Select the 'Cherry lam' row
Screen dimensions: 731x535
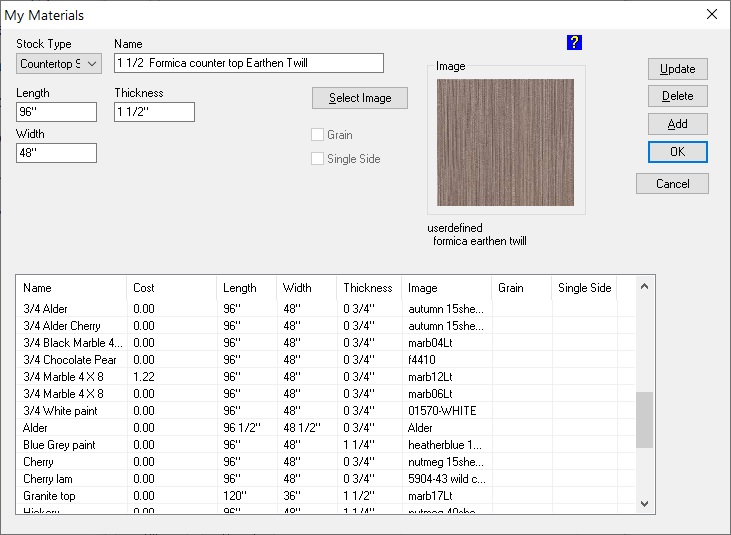tap(325, 479)
